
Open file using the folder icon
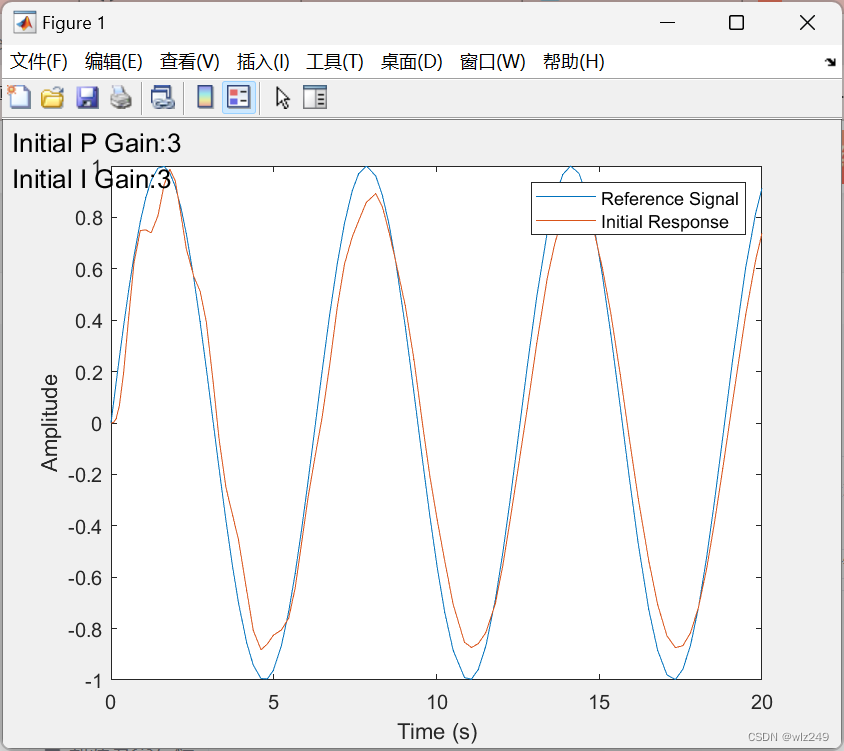[53, 97]
